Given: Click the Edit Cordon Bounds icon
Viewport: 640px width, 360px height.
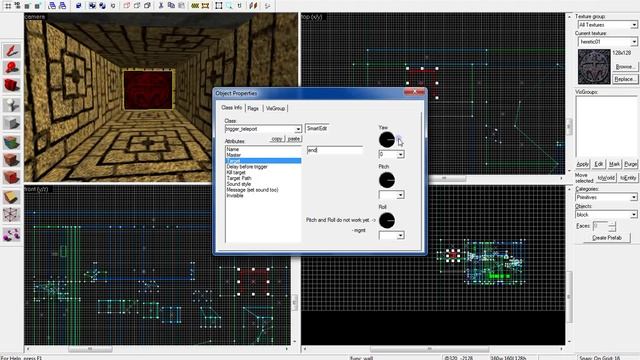Looking at the screenshot, I should [x=205, y=5].
